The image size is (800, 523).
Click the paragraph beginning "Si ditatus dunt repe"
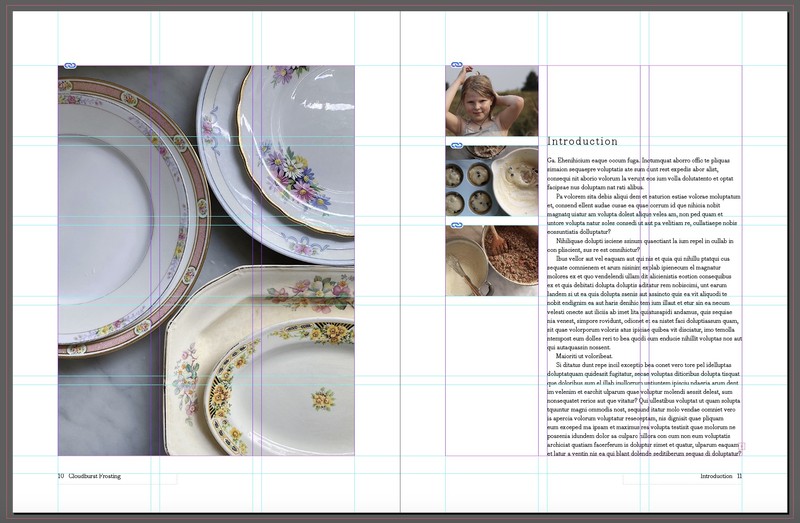click(x=644, y=409)
